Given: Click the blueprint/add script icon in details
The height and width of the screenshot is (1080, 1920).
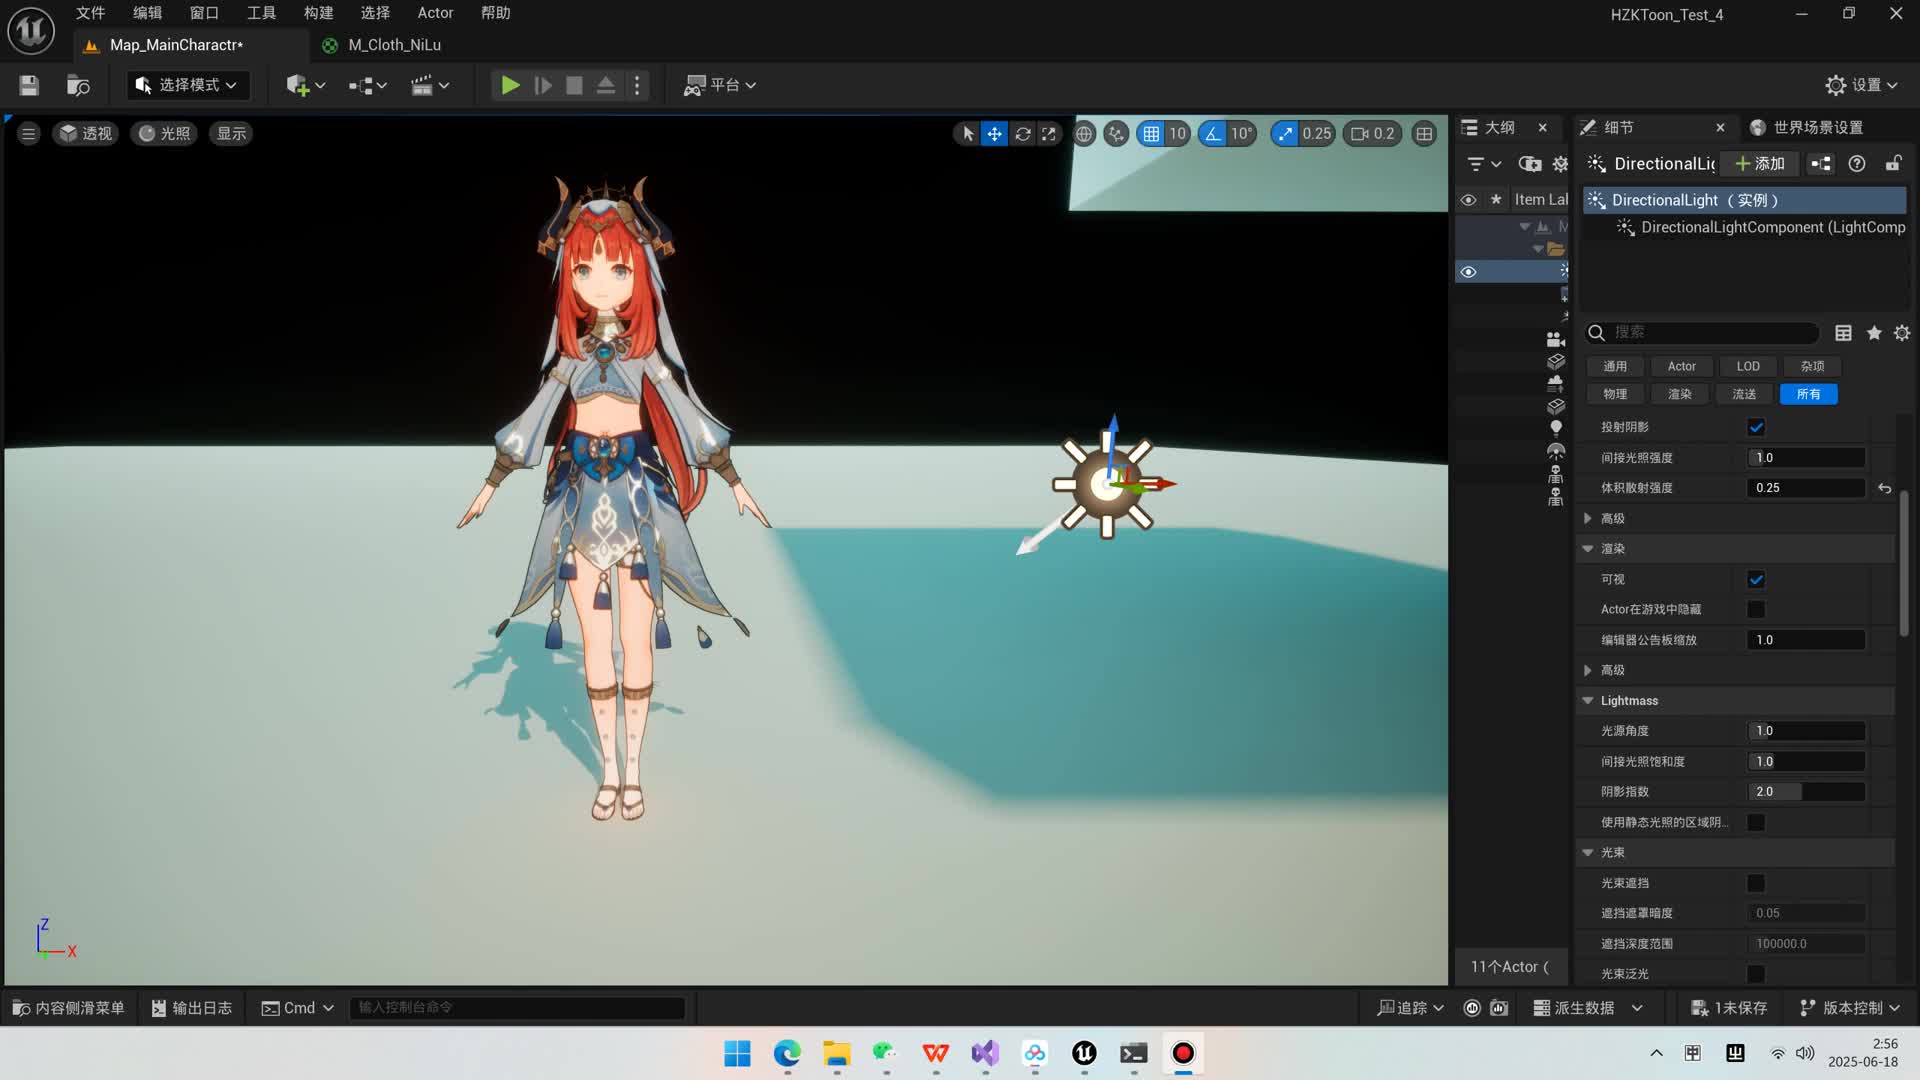Looking at the screenshot, I should pyautogui.click(x=1821, y=164).
